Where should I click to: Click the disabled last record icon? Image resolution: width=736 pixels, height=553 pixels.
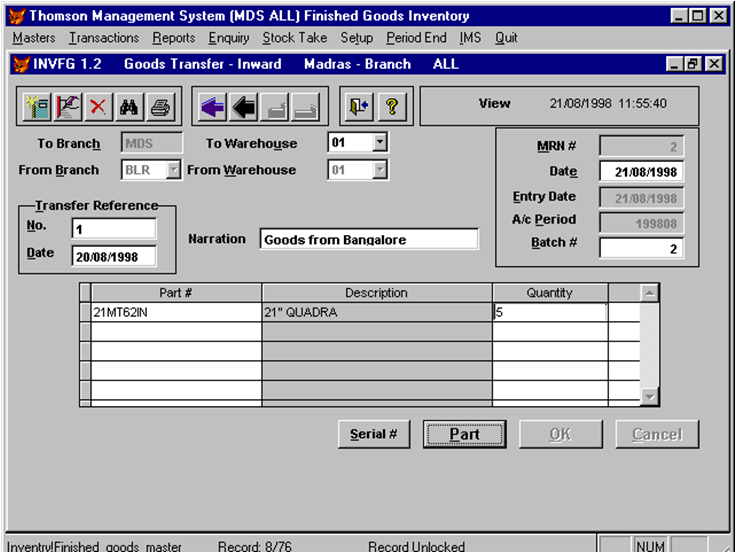[306, 107]
